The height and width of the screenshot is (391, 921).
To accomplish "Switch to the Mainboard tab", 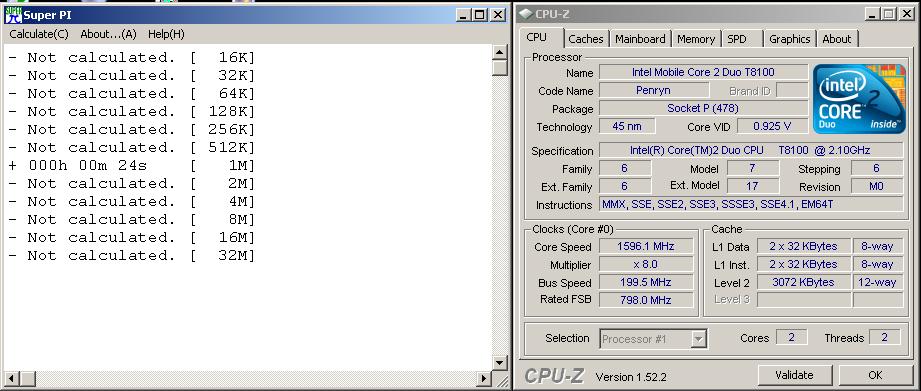I will pos(640,39).
